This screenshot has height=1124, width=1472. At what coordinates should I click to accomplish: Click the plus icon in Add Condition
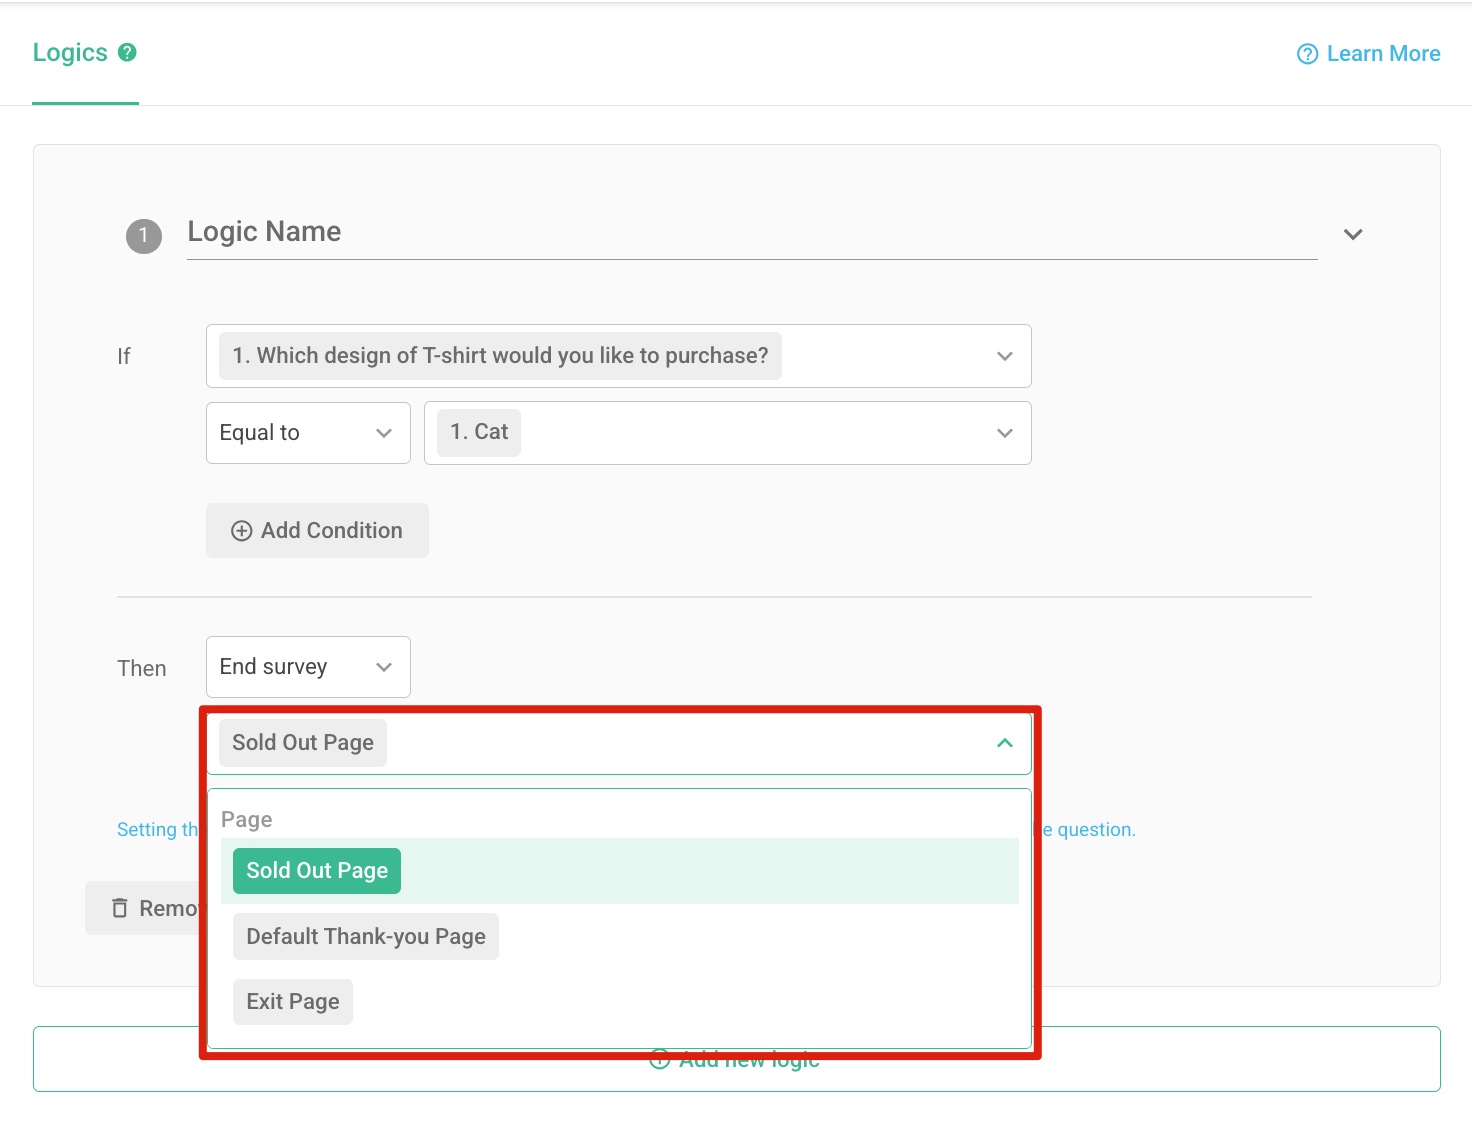[x=241, y=530]
